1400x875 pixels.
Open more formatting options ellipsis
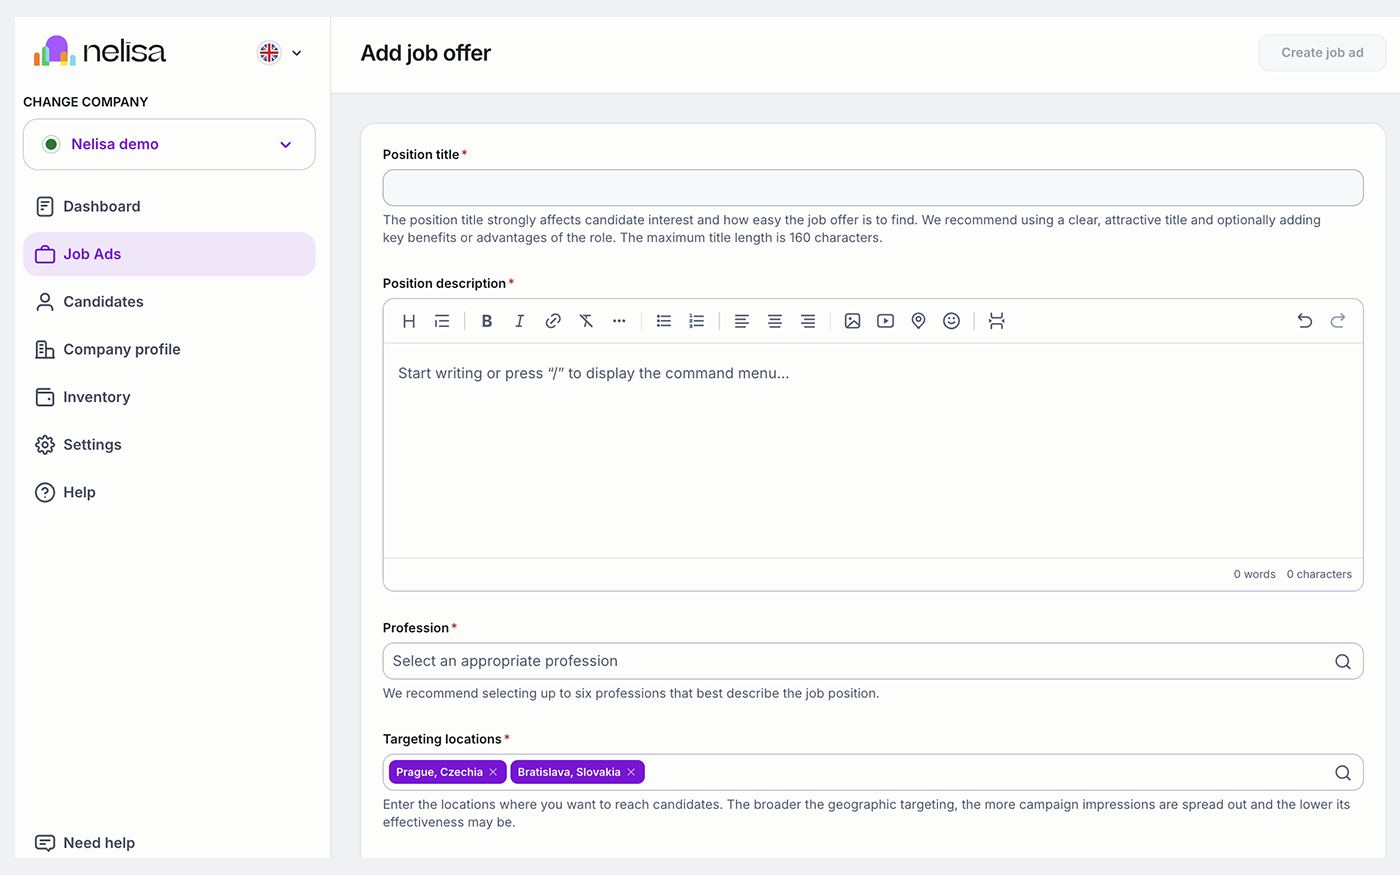tap(619, 321)
